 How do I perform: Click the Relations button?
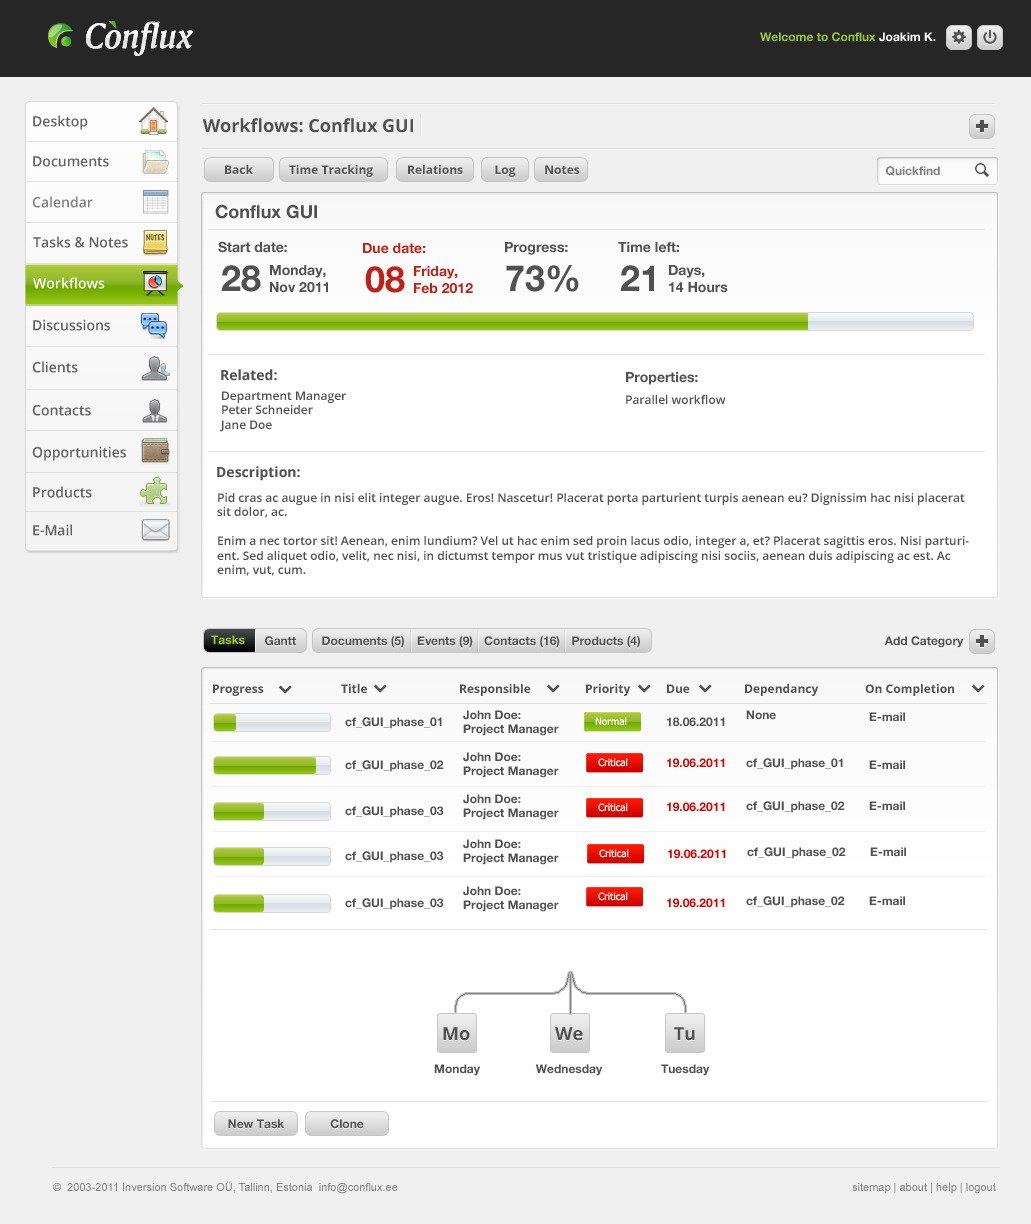click(x=435, y=169)
